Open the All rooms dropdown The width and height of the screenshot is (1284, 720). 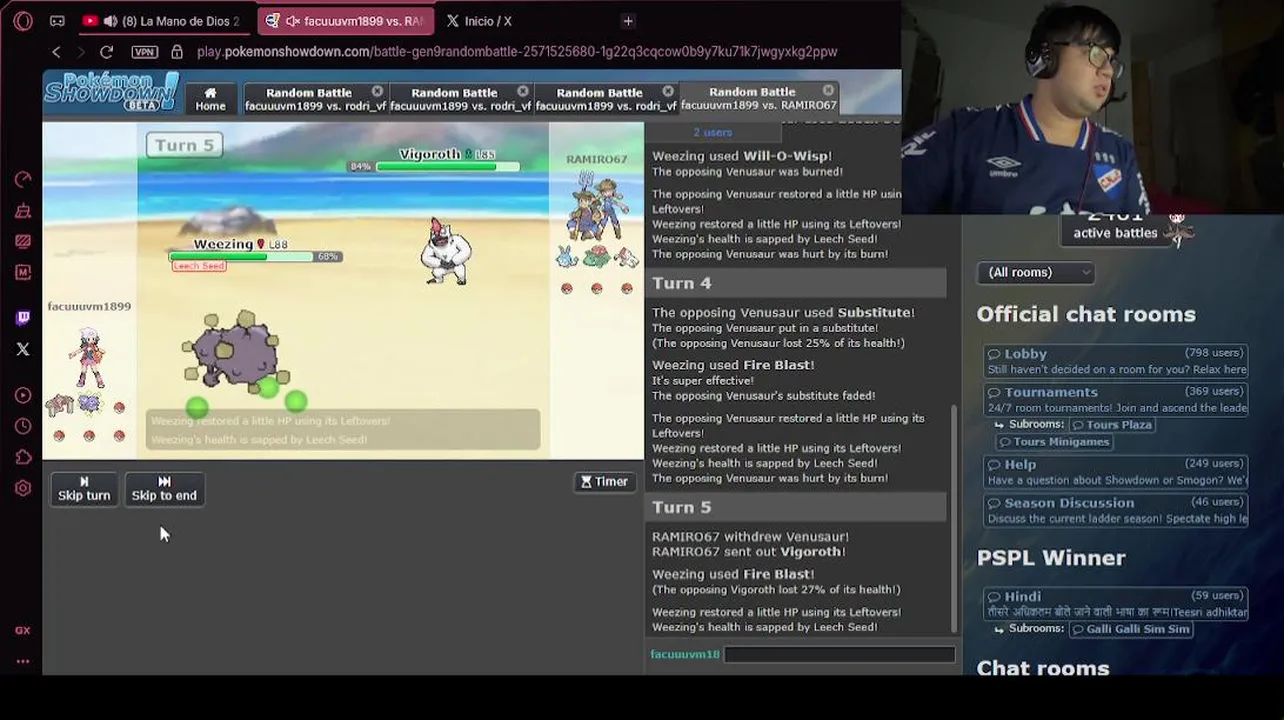1036,272
